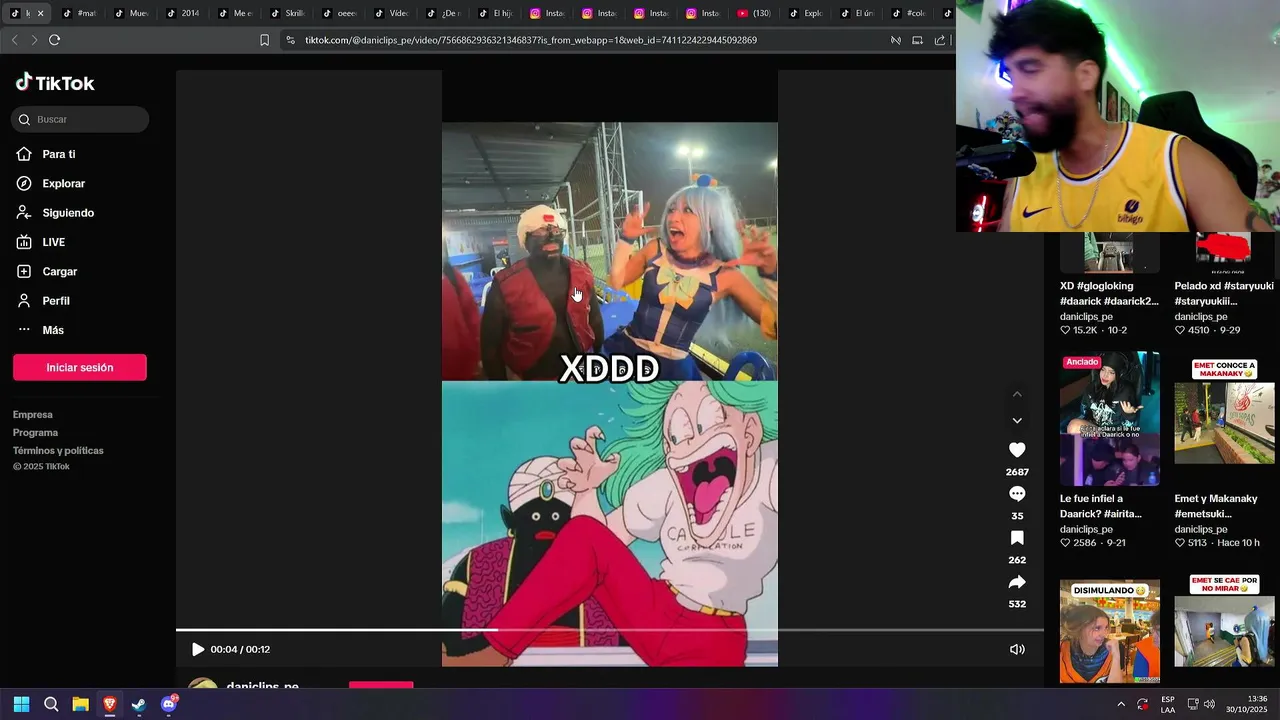Switch to the Muev tab
The height and width of the screenshot is (720, 1280).
(x=132, y=13)
